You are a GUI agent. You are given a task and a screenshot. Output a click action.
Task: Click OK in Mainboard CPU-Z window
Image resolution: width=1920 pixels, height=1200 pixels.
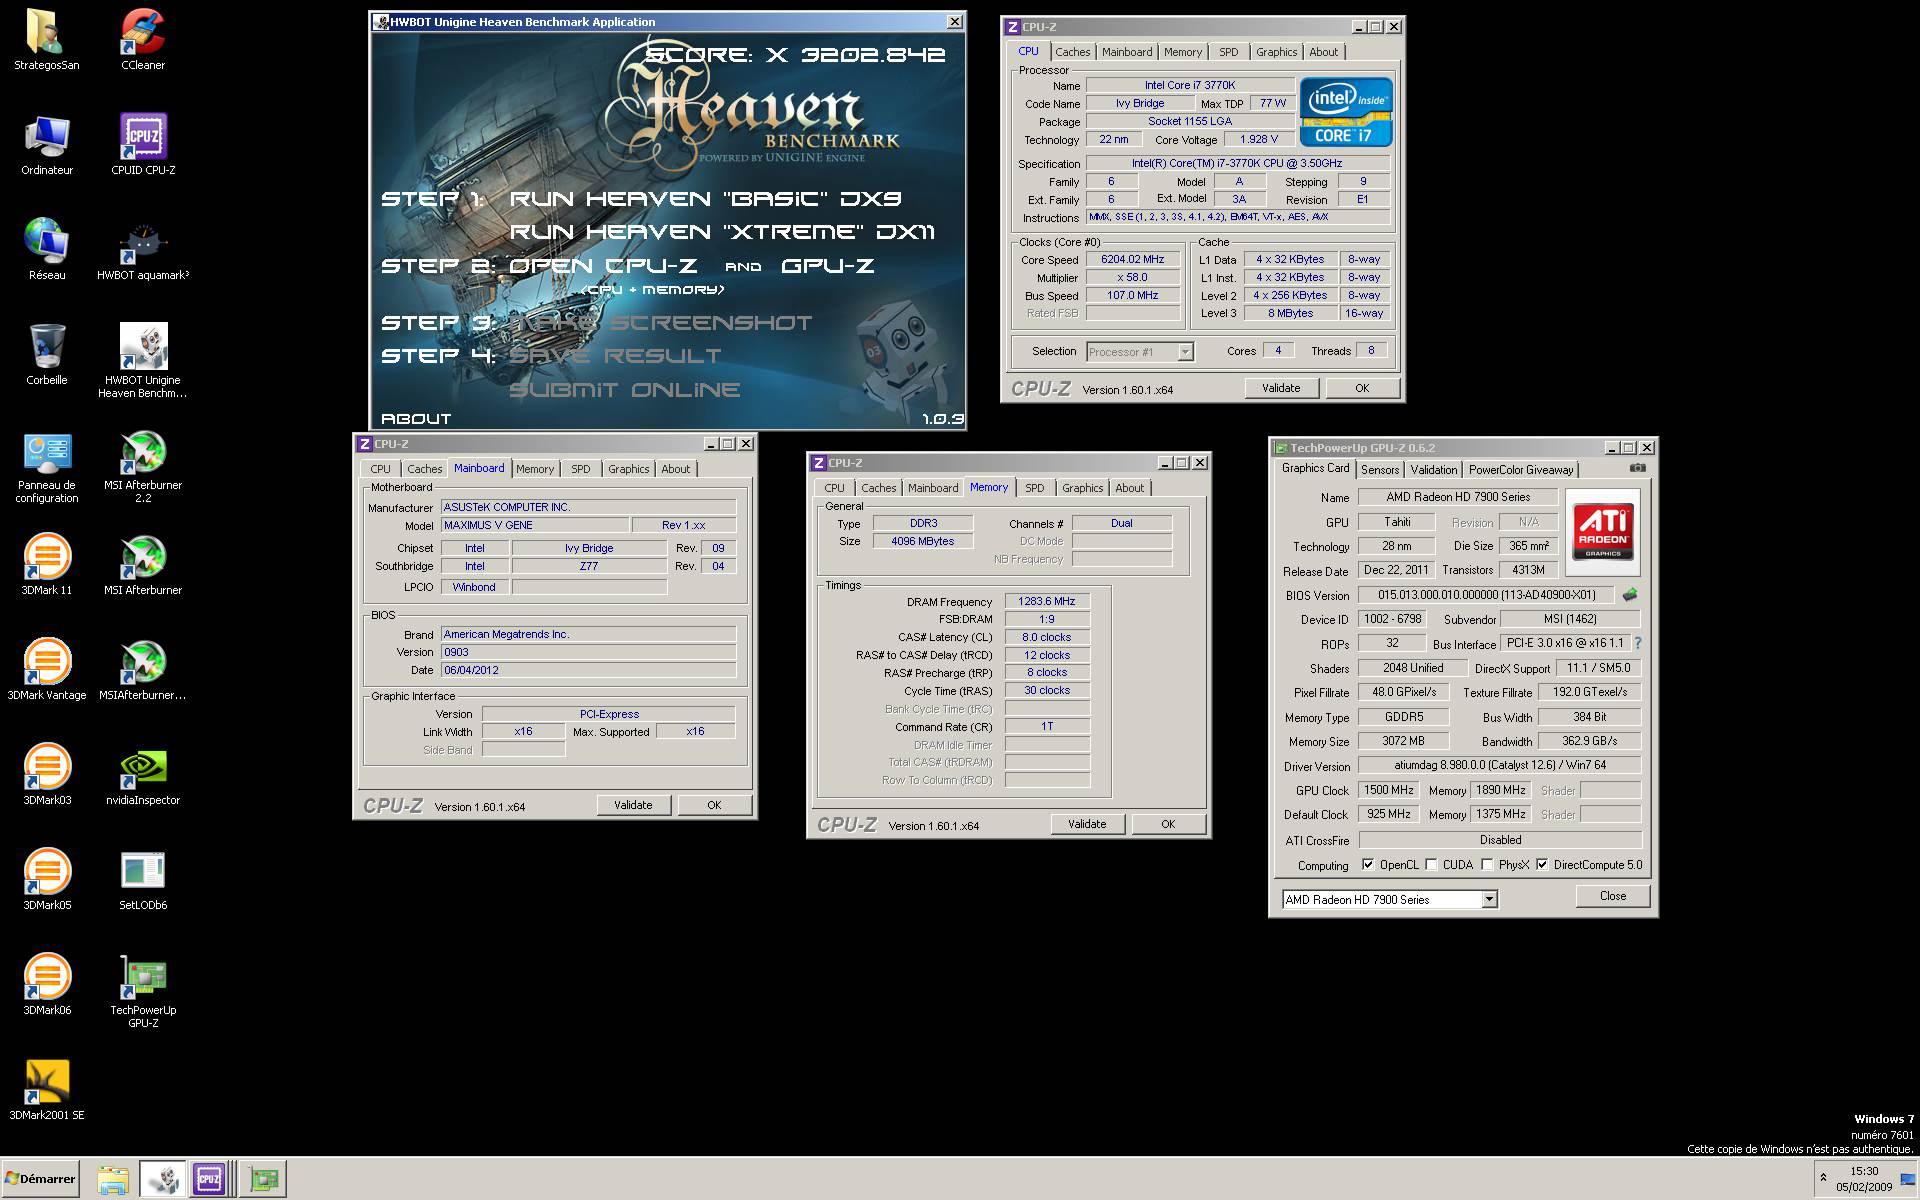[x=714, y=805]
